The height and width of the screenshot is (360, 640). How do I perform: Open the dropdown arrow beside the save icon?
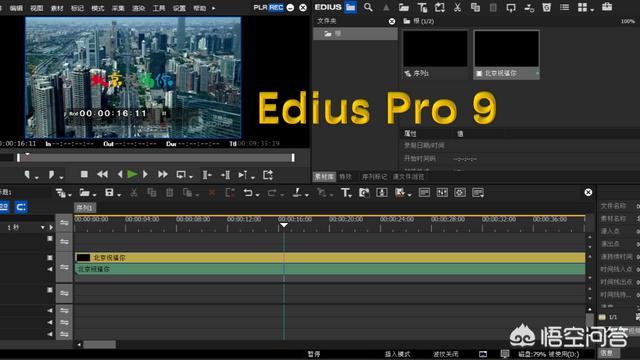(x=119, y=195)
